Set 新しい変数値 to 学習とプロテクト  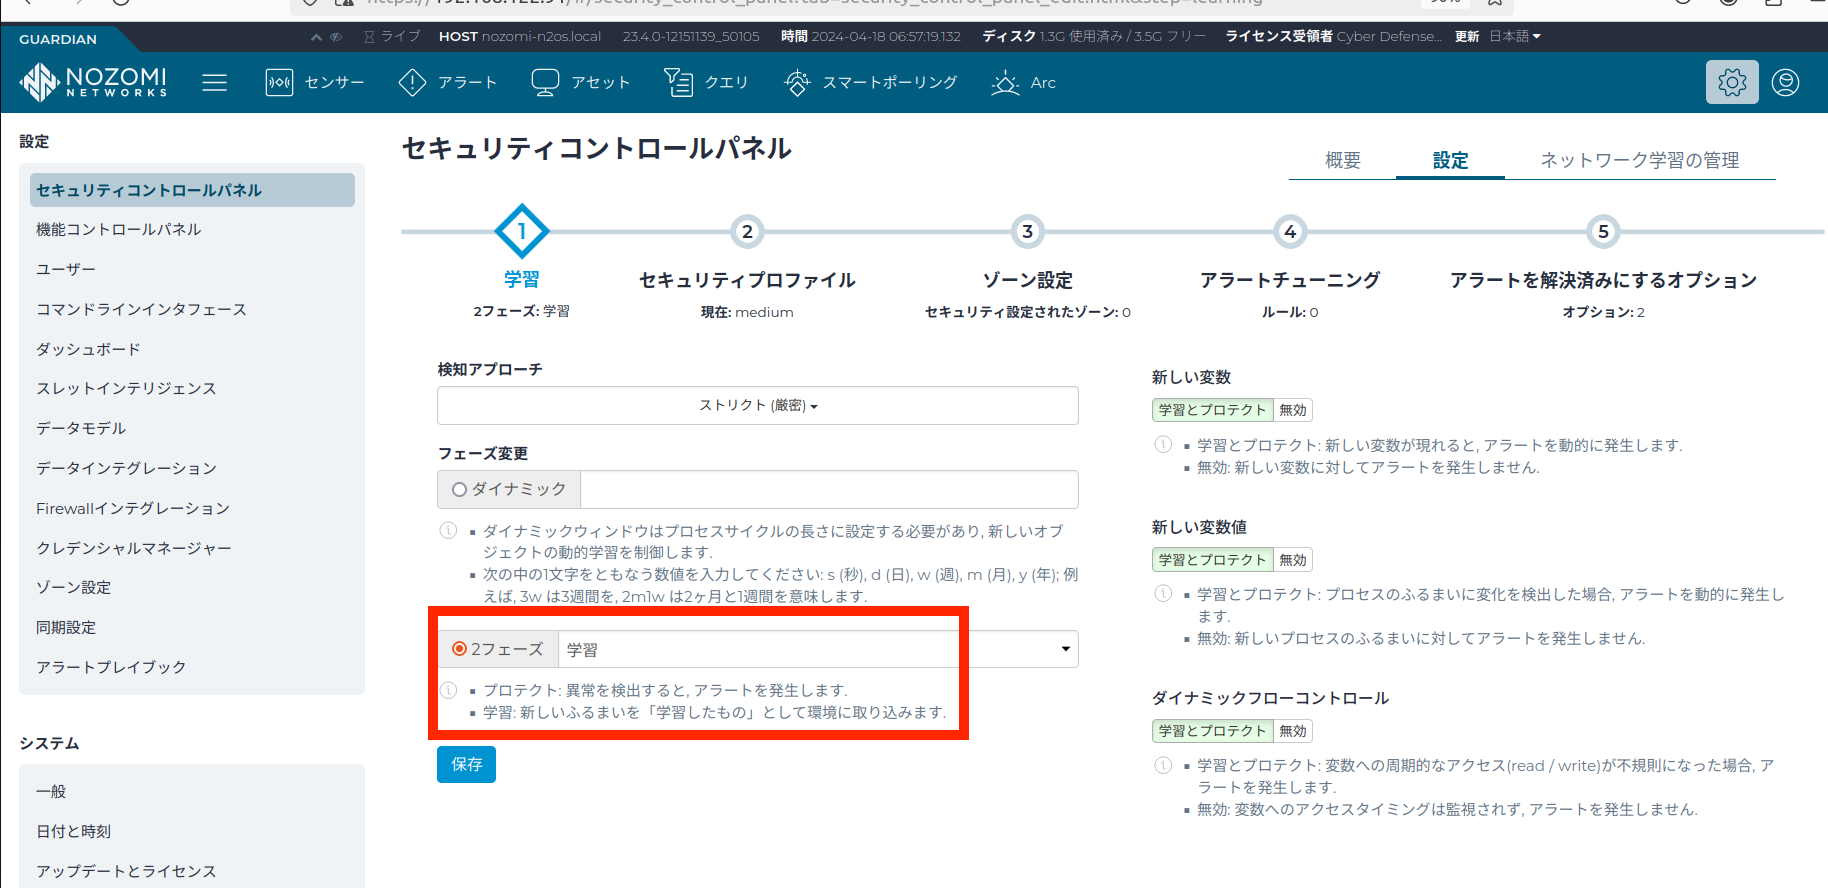click(x=1212, y=560)
